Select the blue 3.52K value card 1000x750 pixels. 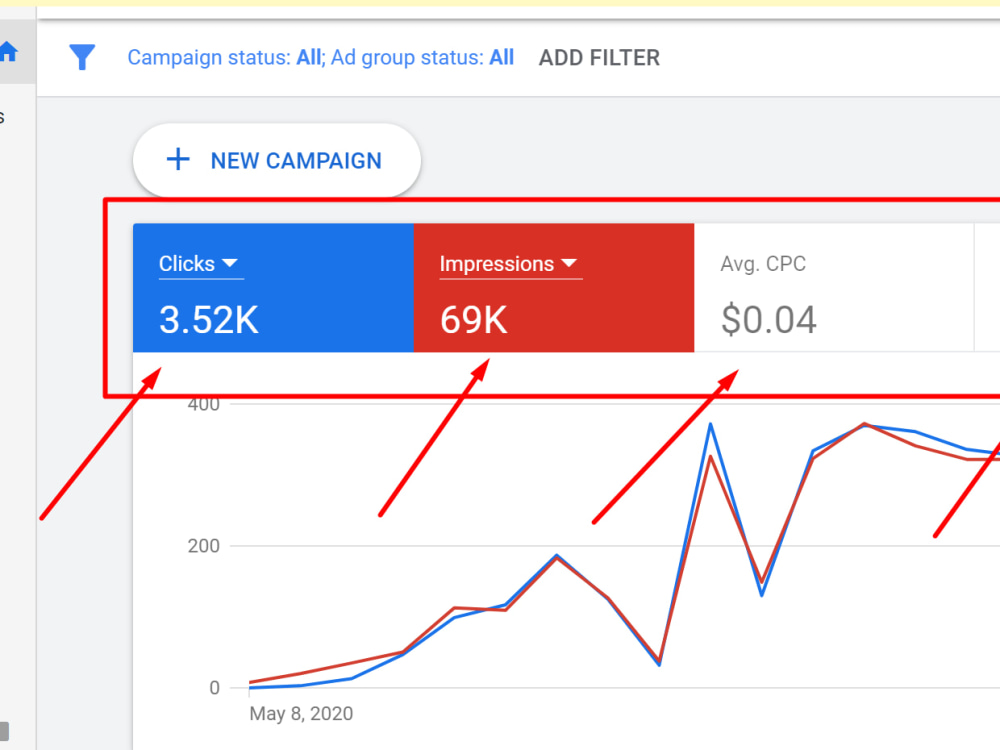(273, 288)
